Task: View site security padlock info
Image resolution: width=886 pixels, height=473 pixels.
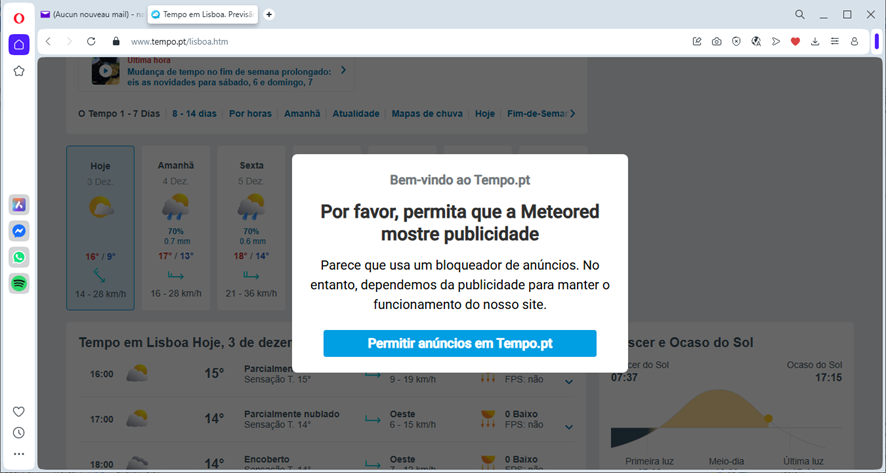Action: click(116, 41)
